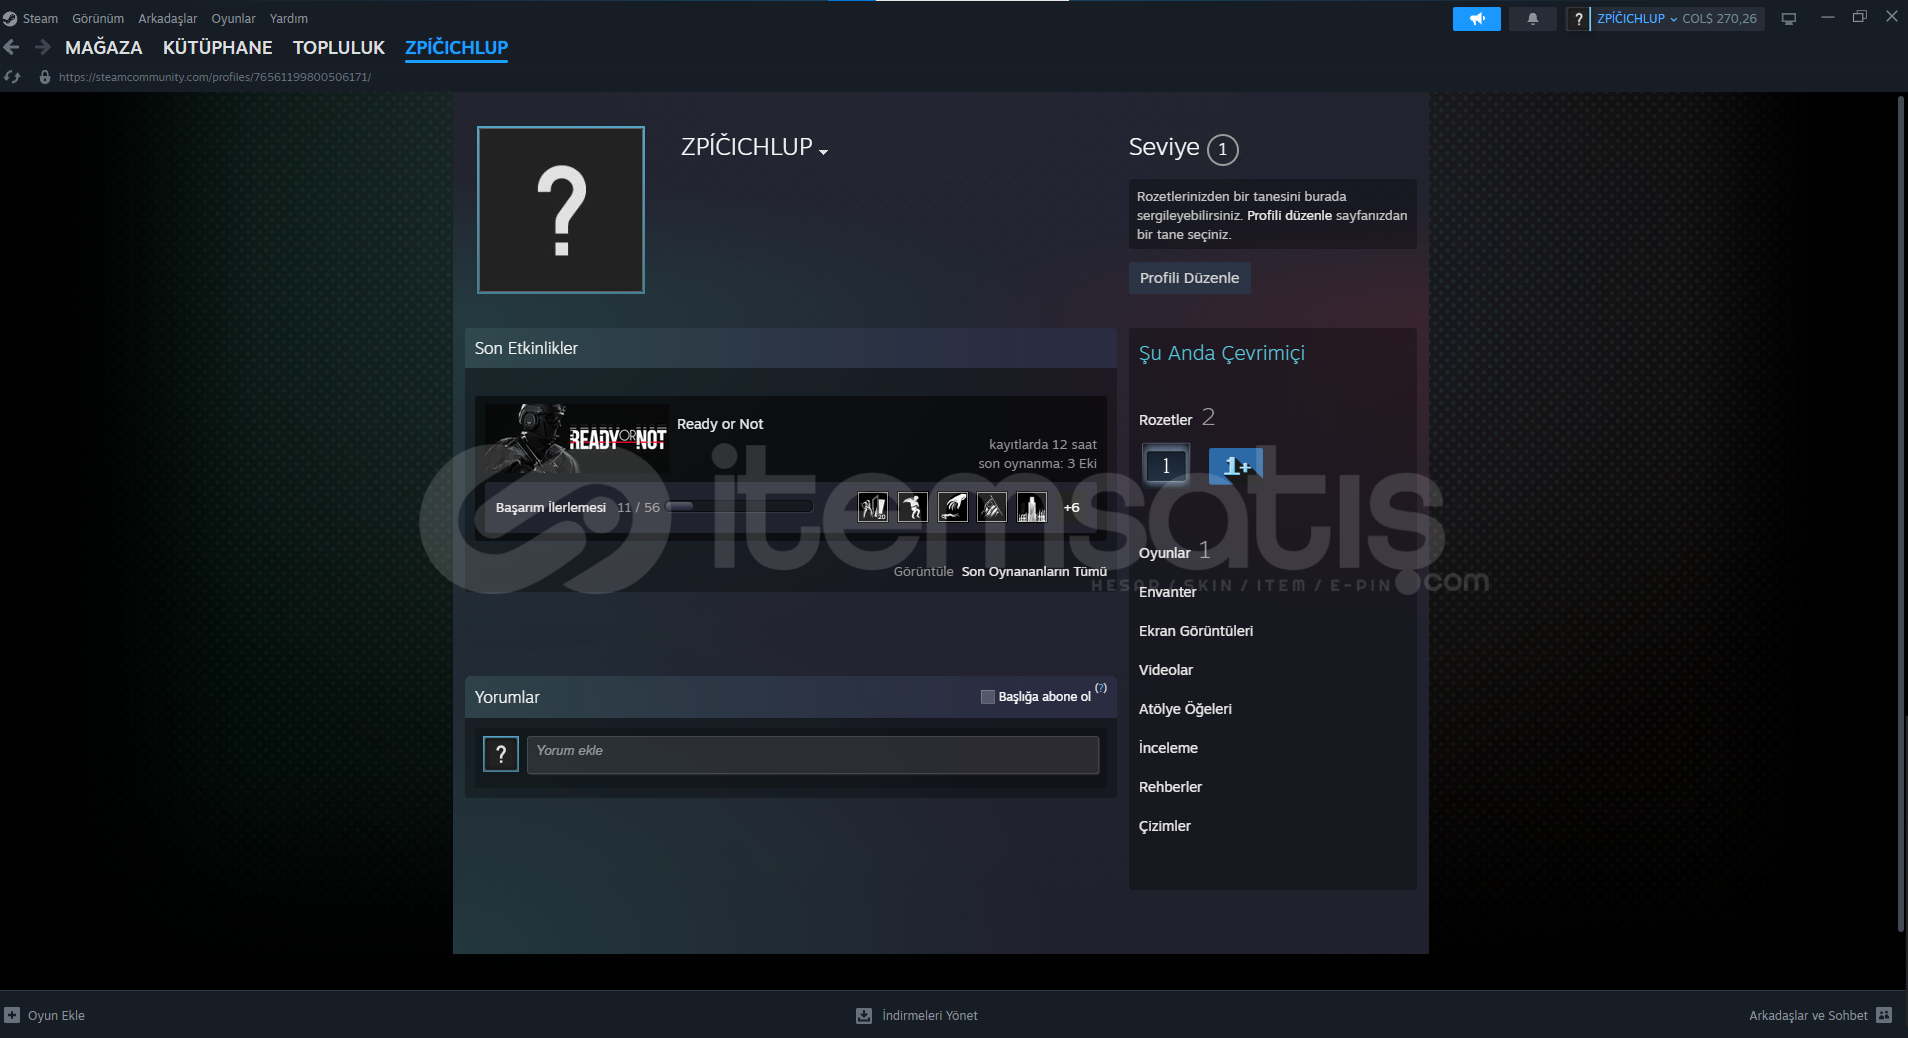Click the blue 1+ badge icon
Screen dimensions: 1908x1038
(1236, 466)
